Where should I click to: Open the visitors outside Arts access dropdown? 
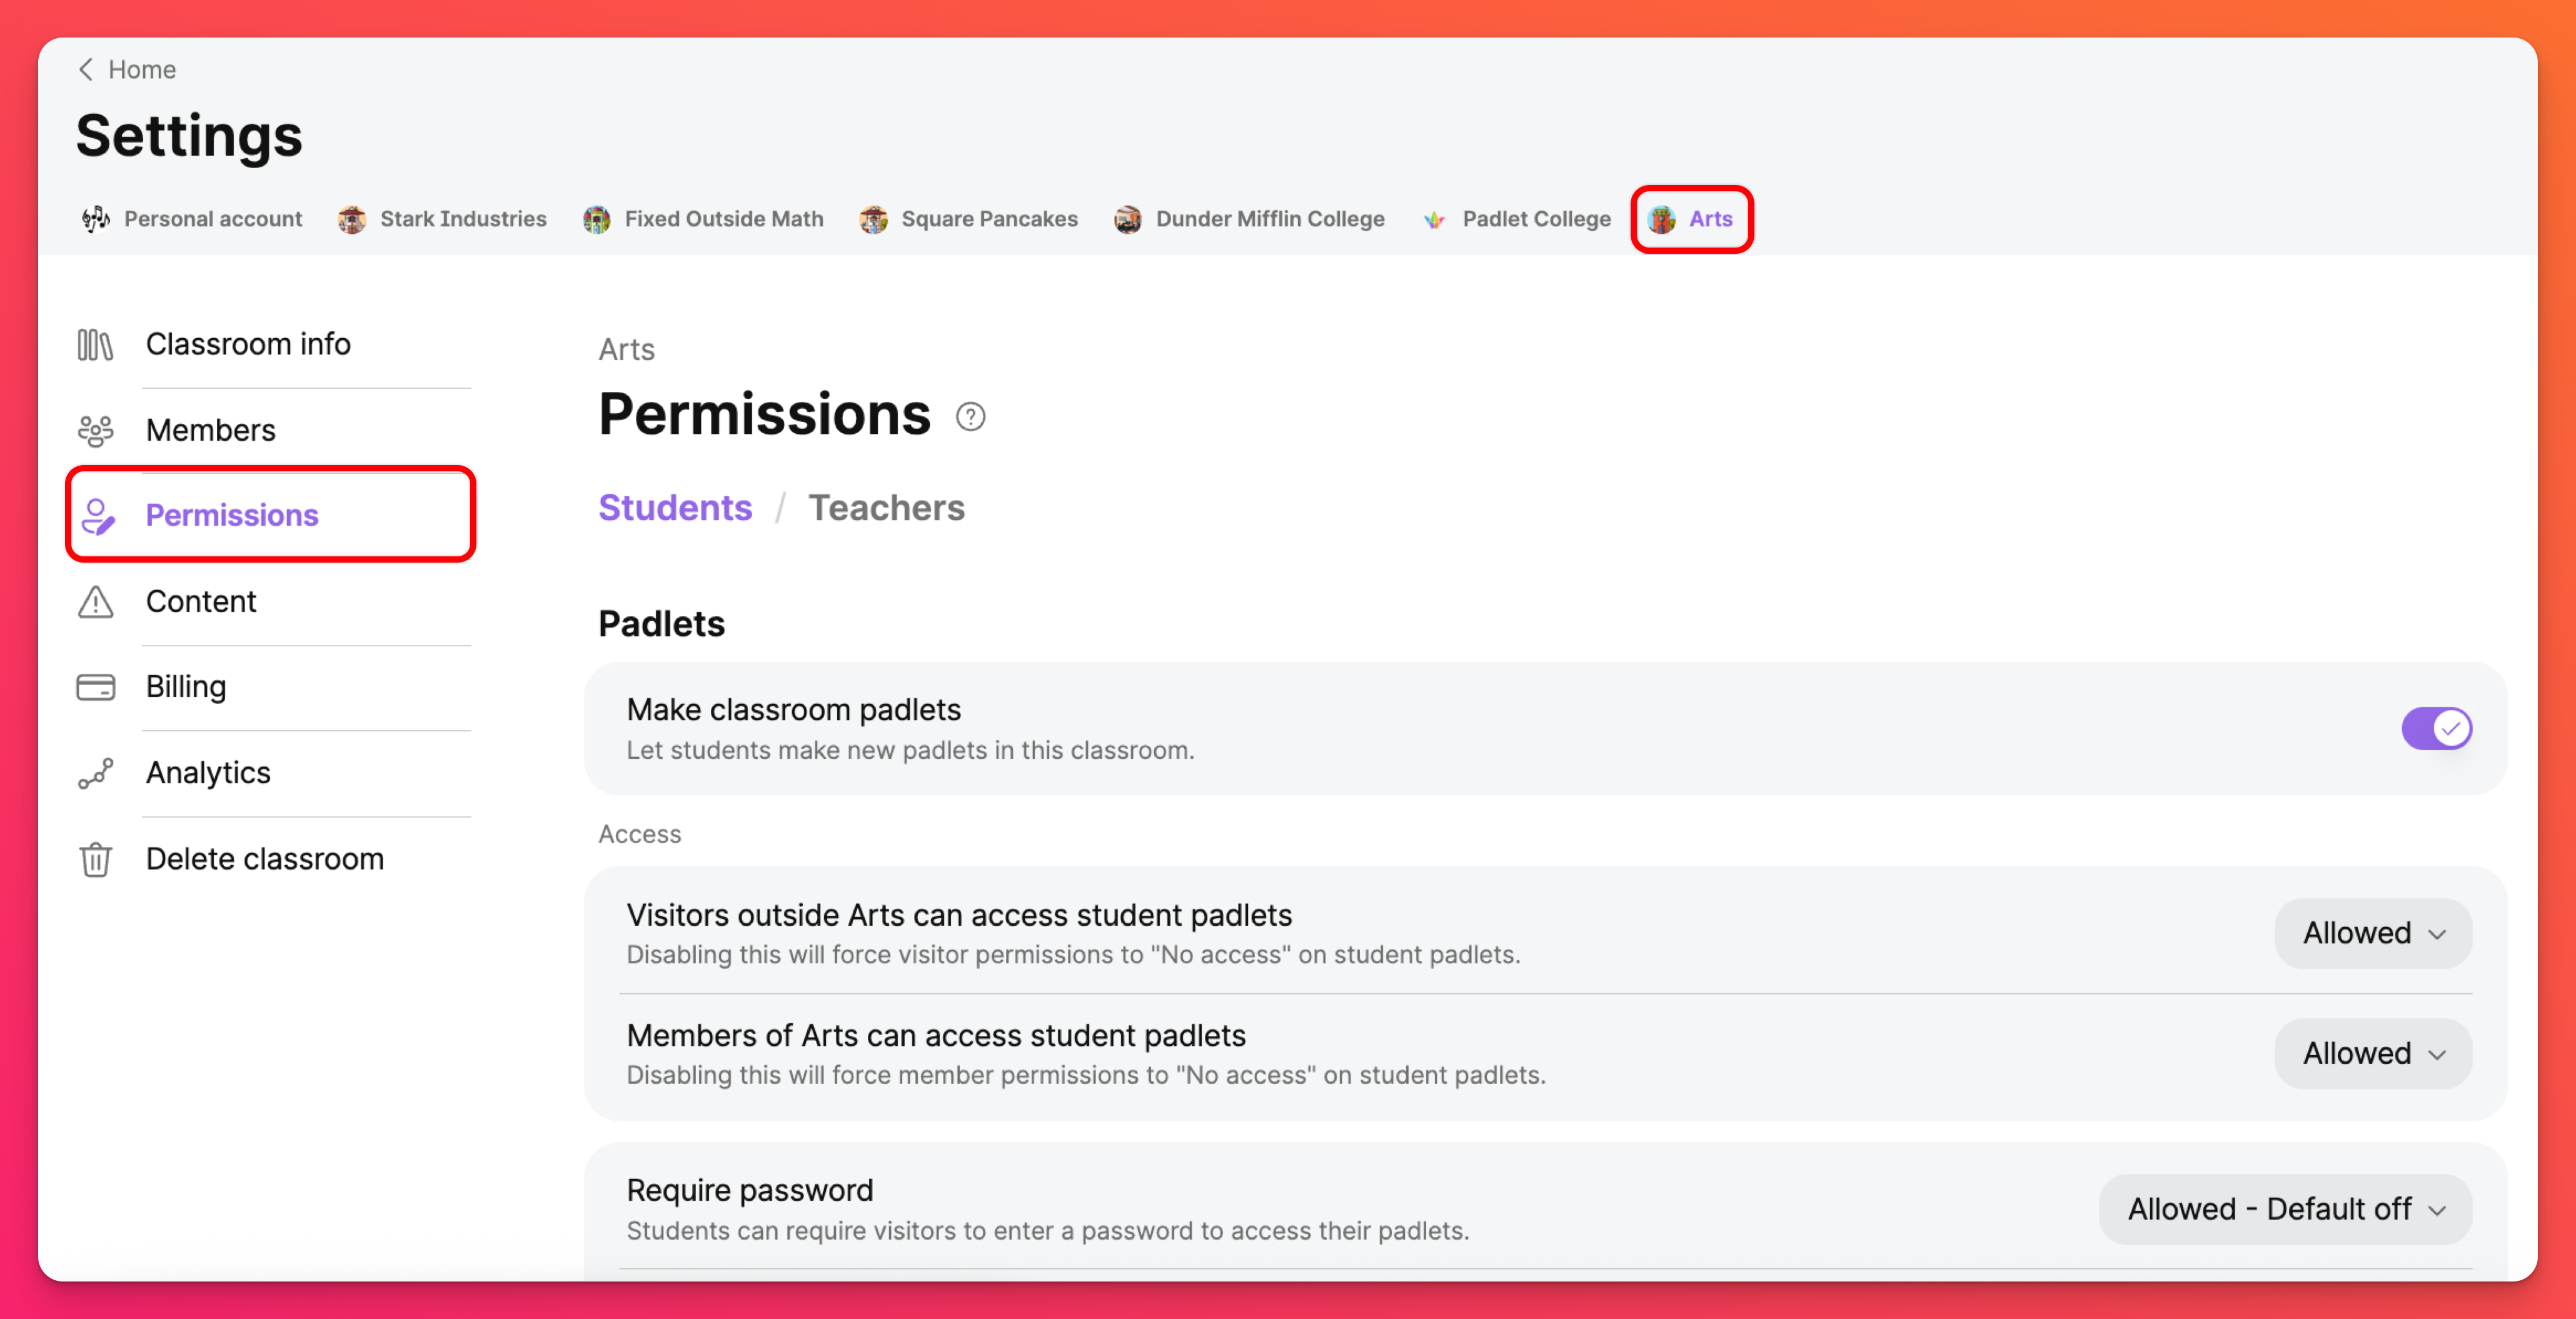pos(2372,934)
